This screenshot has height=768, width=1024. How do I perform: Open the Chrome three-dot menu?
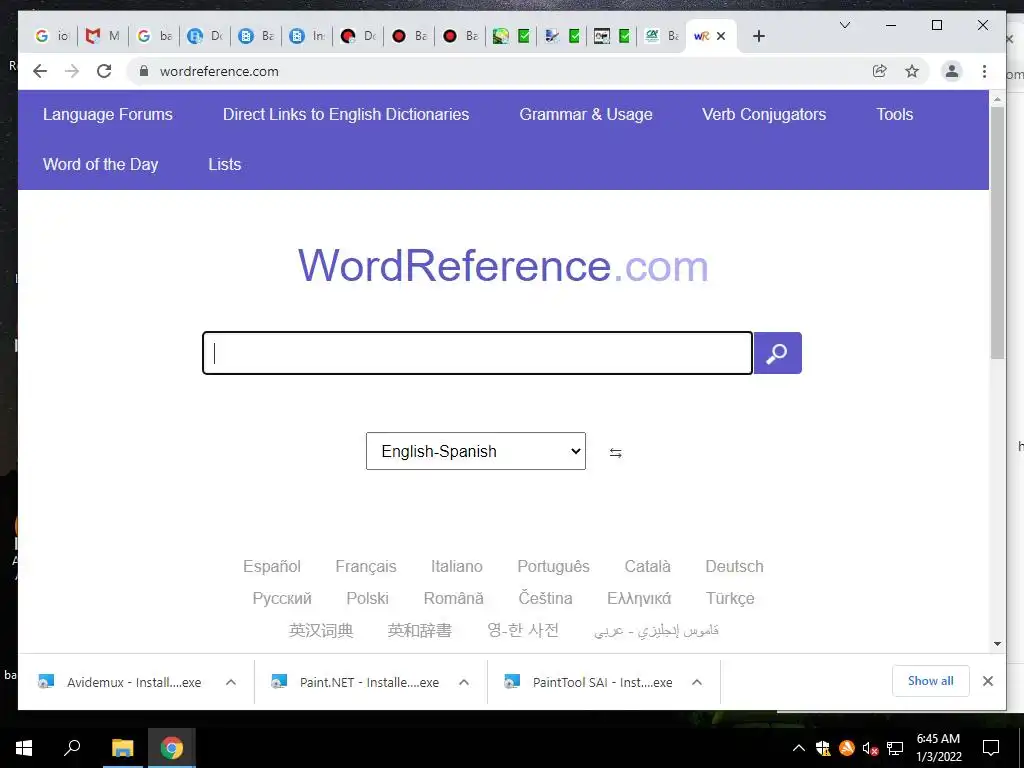984,71
